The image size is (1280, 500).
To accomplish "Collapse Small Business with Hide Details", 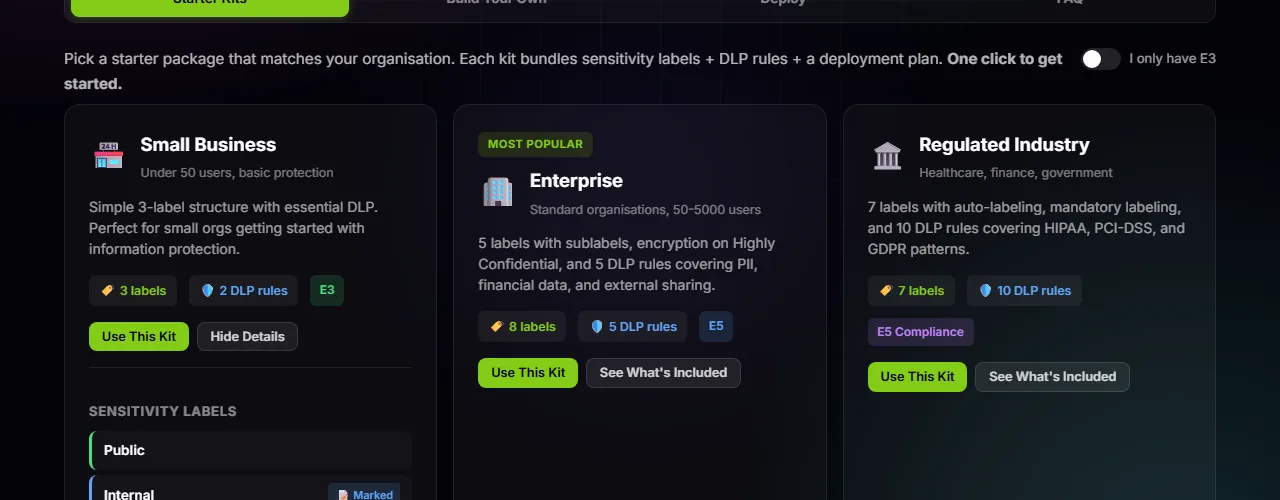I will click(247, 337).
